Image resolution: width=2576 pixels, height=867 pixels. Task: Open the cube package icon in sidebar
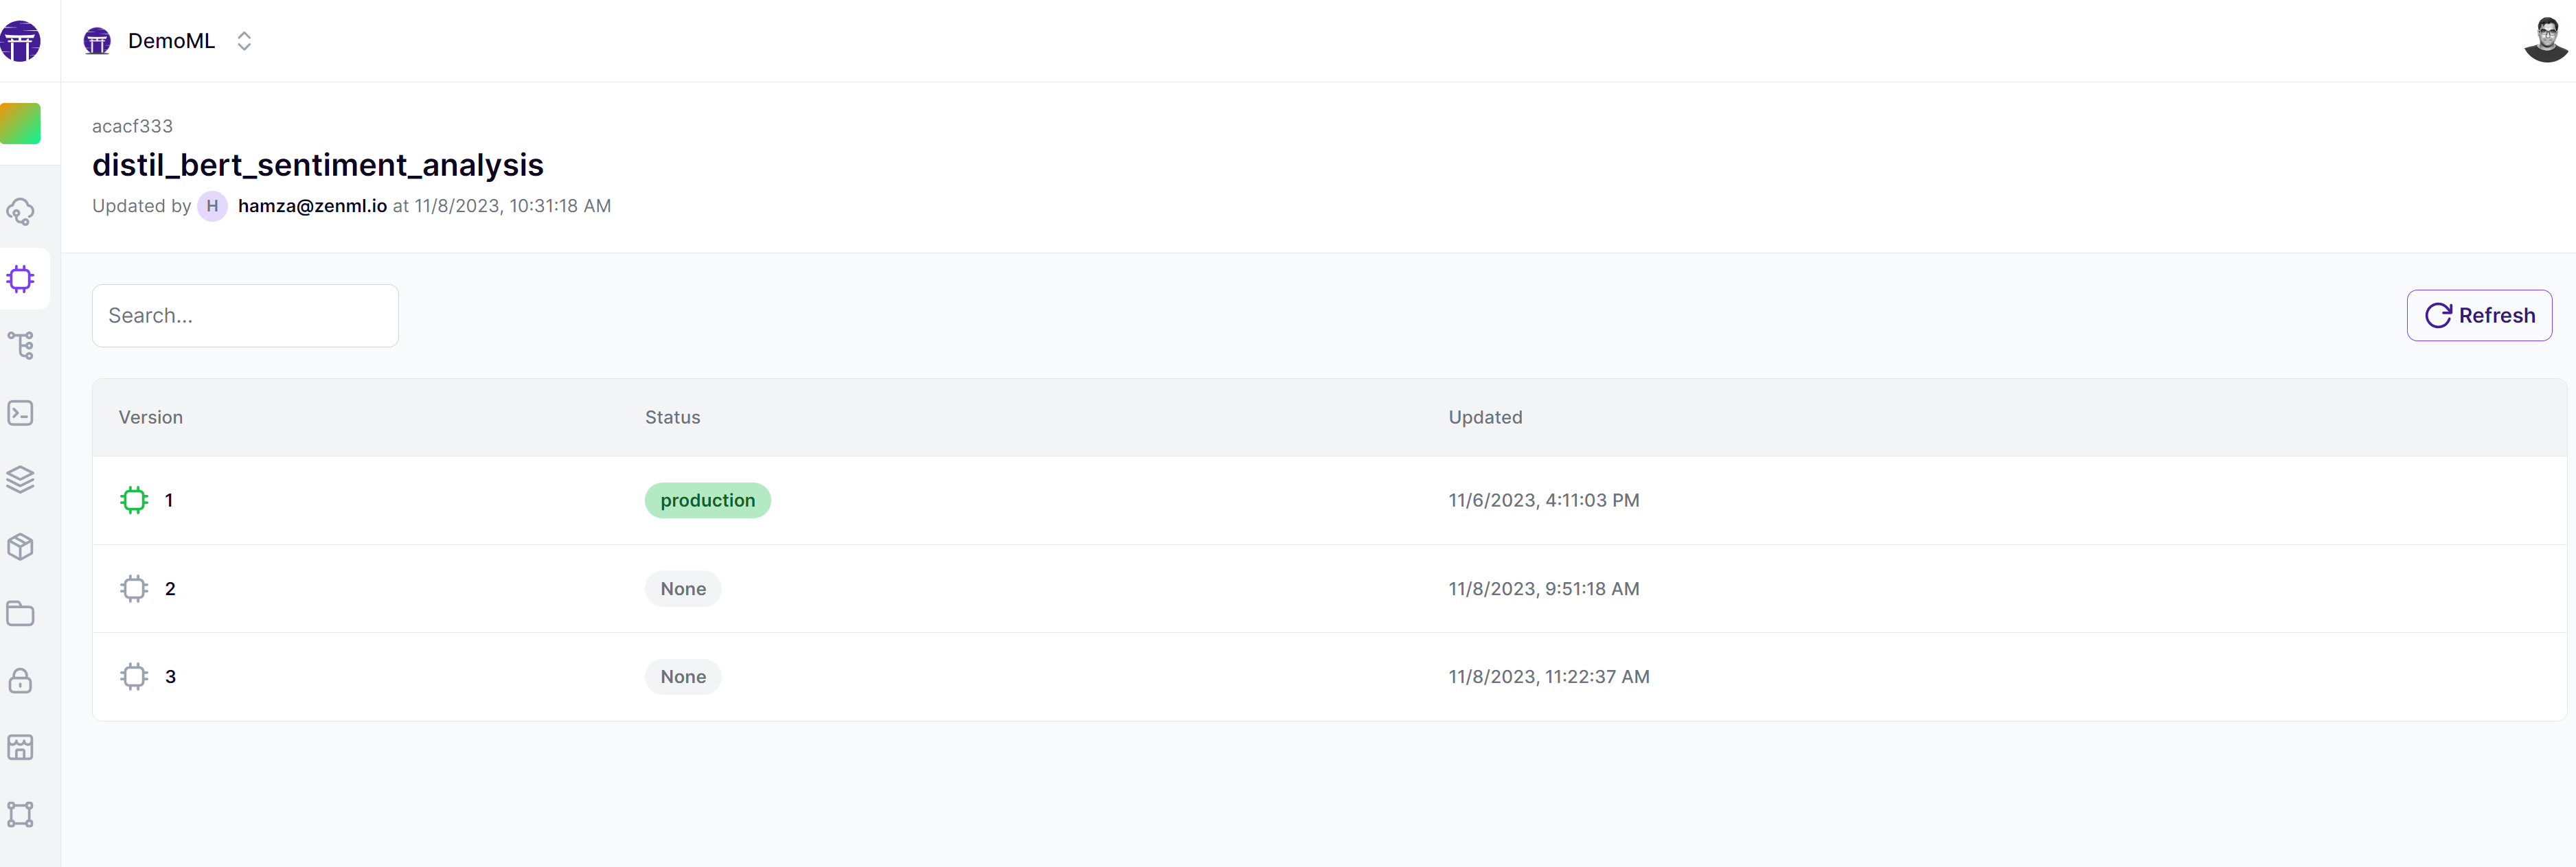point(21,547)
